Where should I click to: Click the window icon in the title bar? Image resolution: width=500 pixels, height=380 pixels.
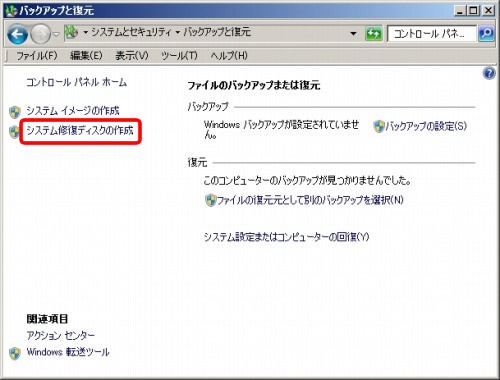(x=11, y=11)
